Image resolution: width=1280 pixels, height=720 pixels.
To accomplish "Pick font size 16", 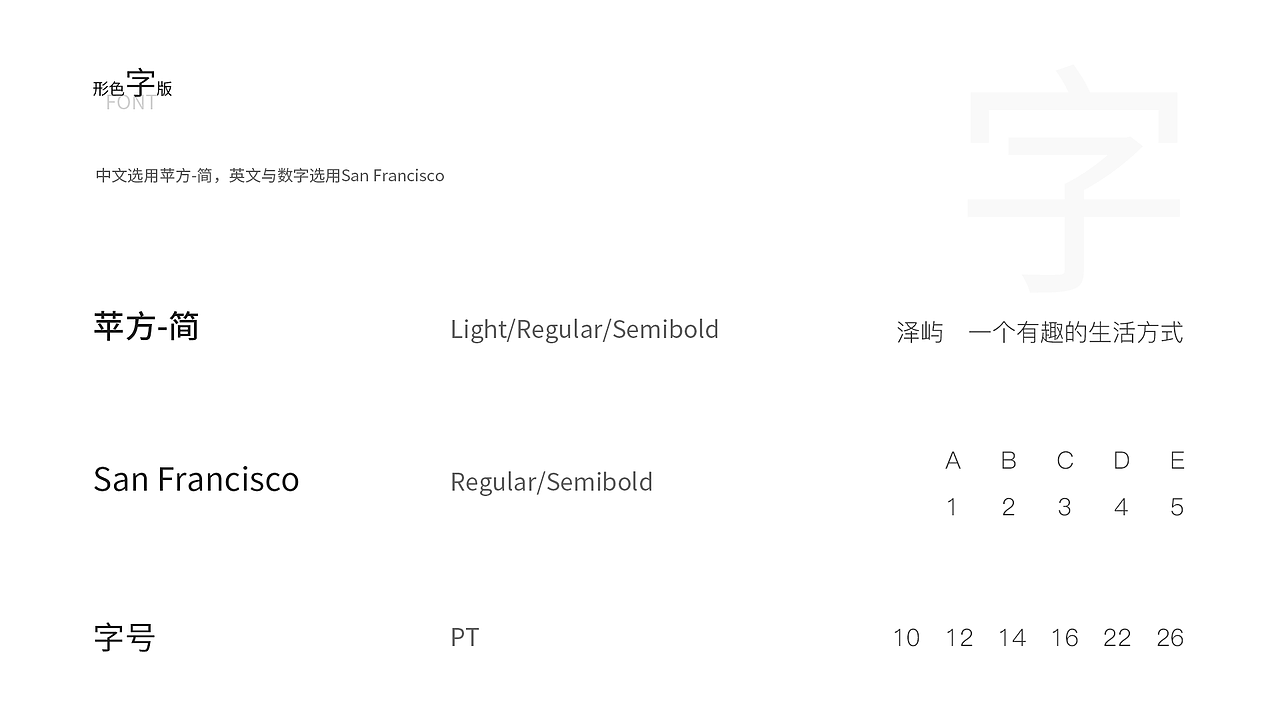I will [1064, 637].
